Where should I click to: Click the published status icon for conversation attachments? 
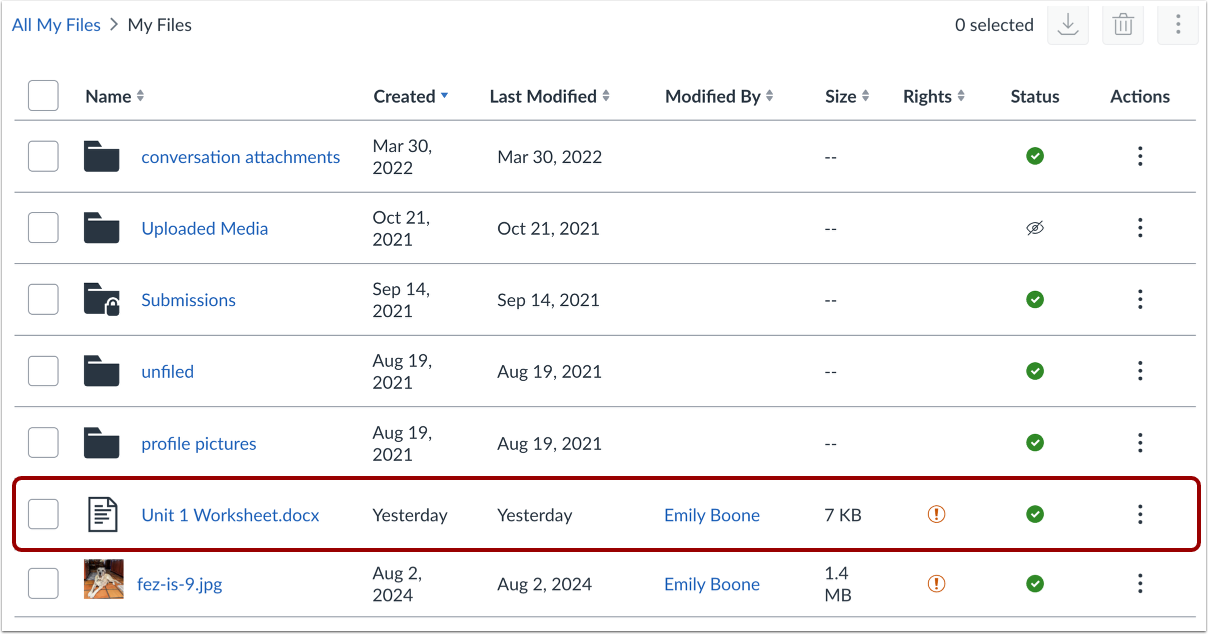(1035, 156)
